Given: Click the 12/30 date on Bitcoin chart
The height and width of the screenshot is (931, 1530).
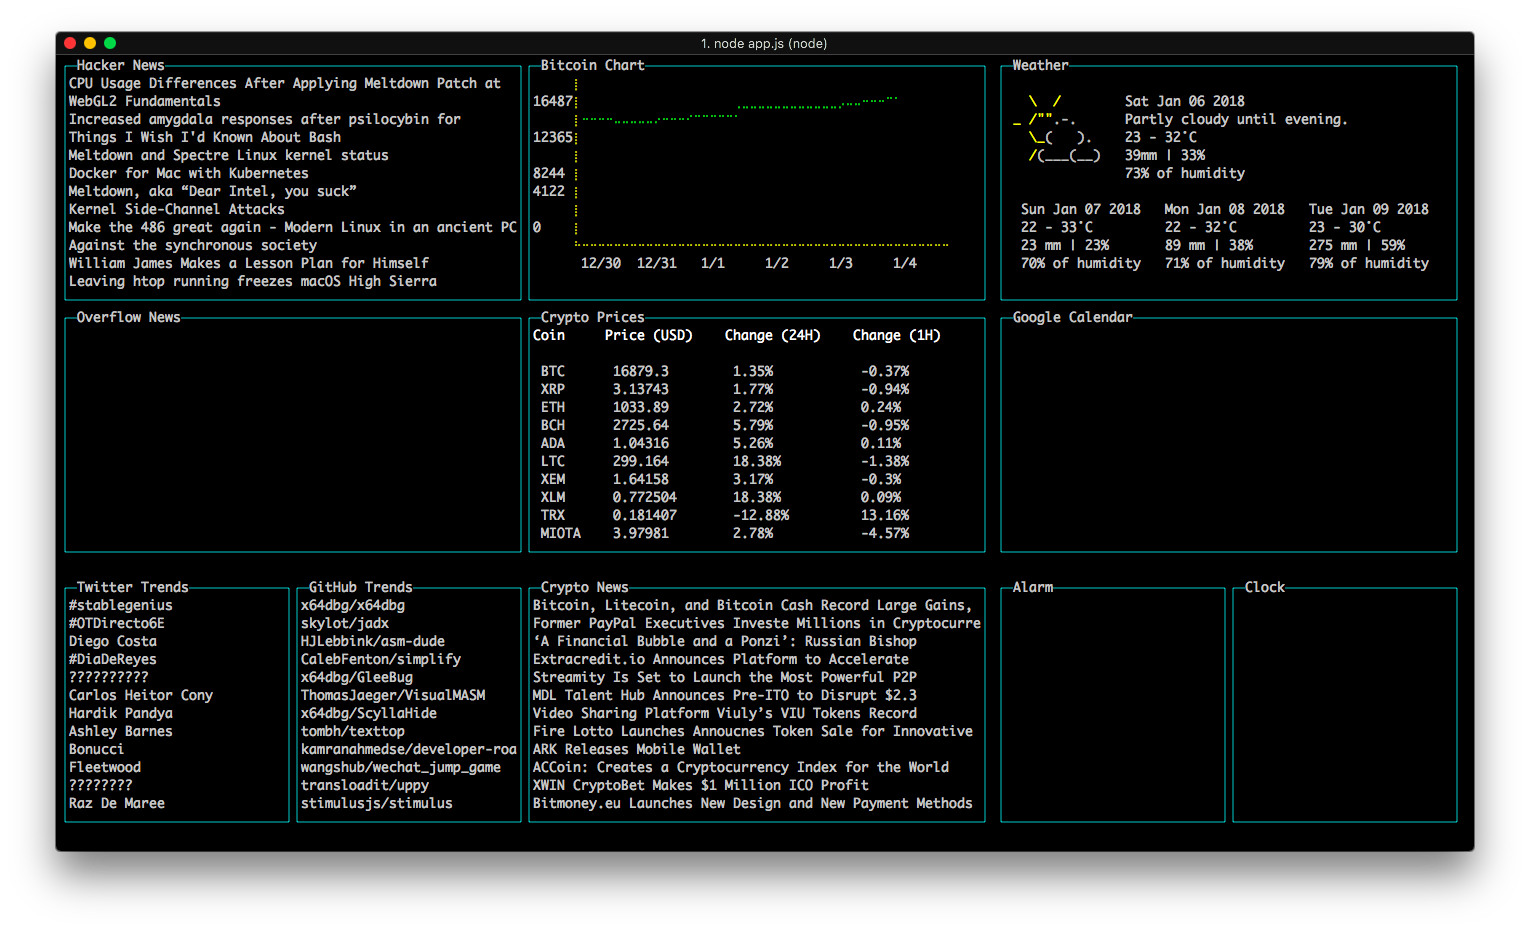Looking at the screenshot, I should 600,263.
